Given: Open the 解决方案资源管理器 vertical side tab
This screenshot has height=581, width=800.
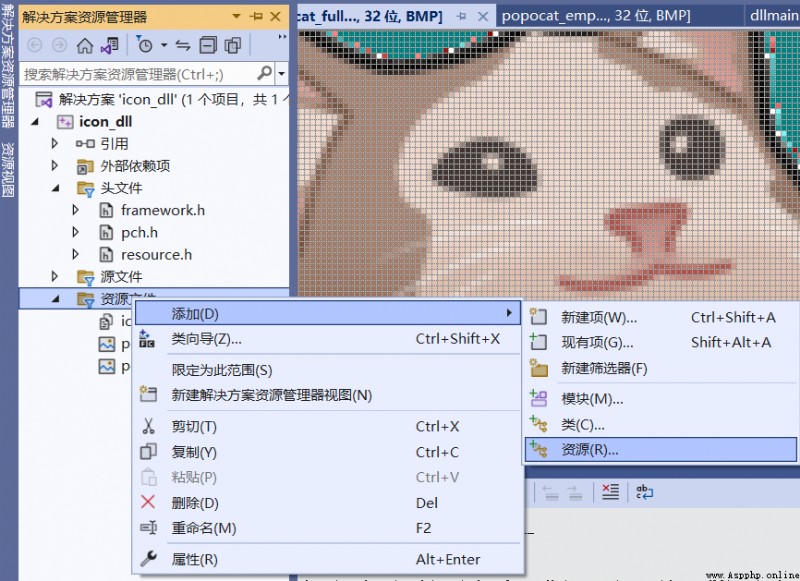Looking at the screenshot, I should 8,66.
